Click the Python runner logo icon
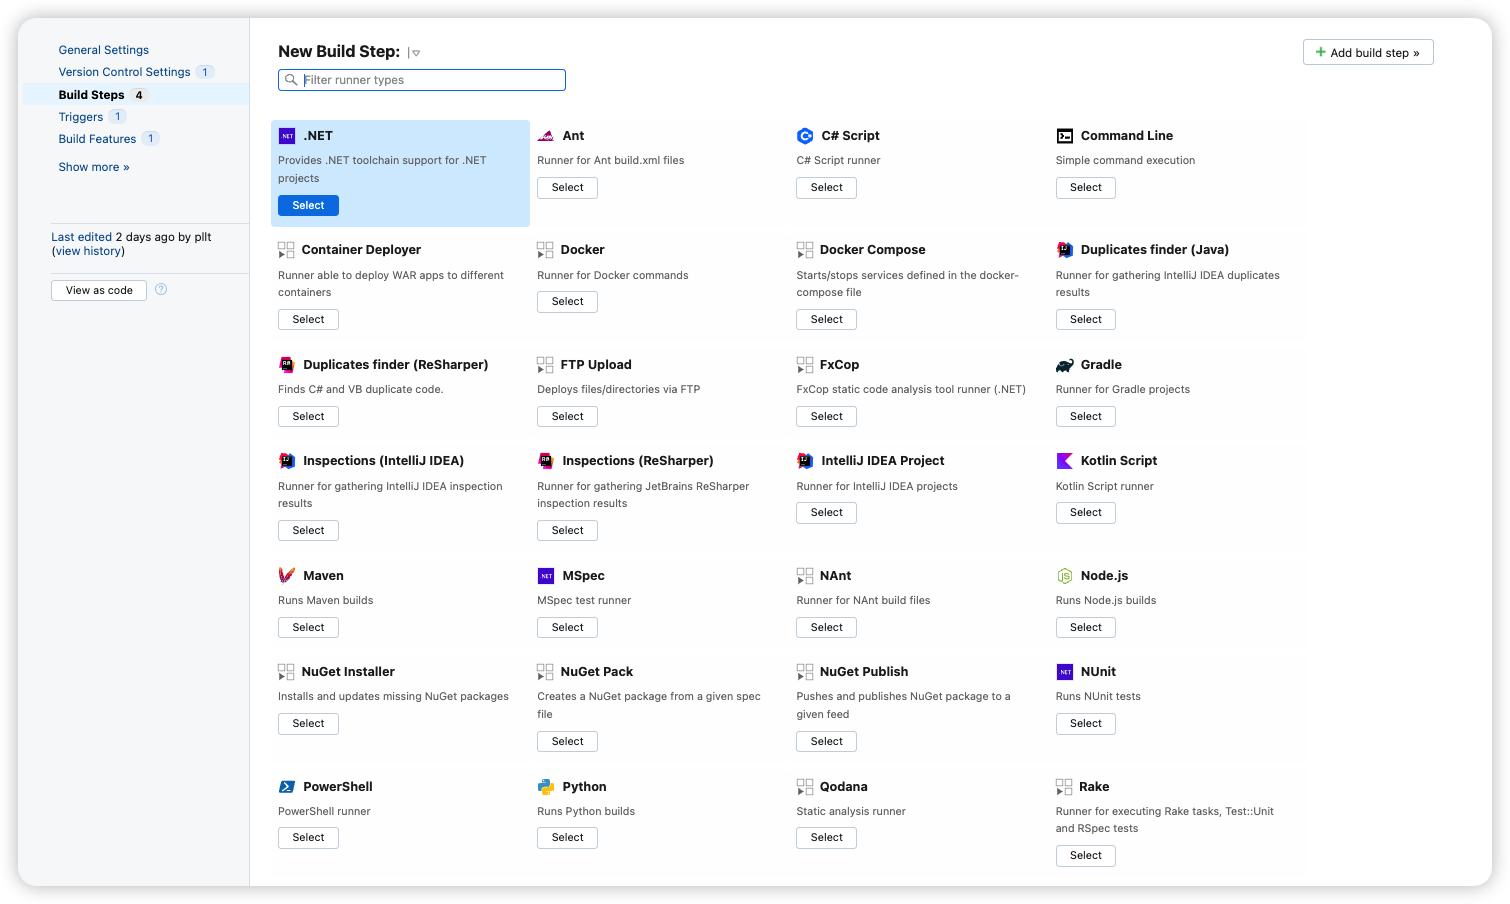 (545, 787)
